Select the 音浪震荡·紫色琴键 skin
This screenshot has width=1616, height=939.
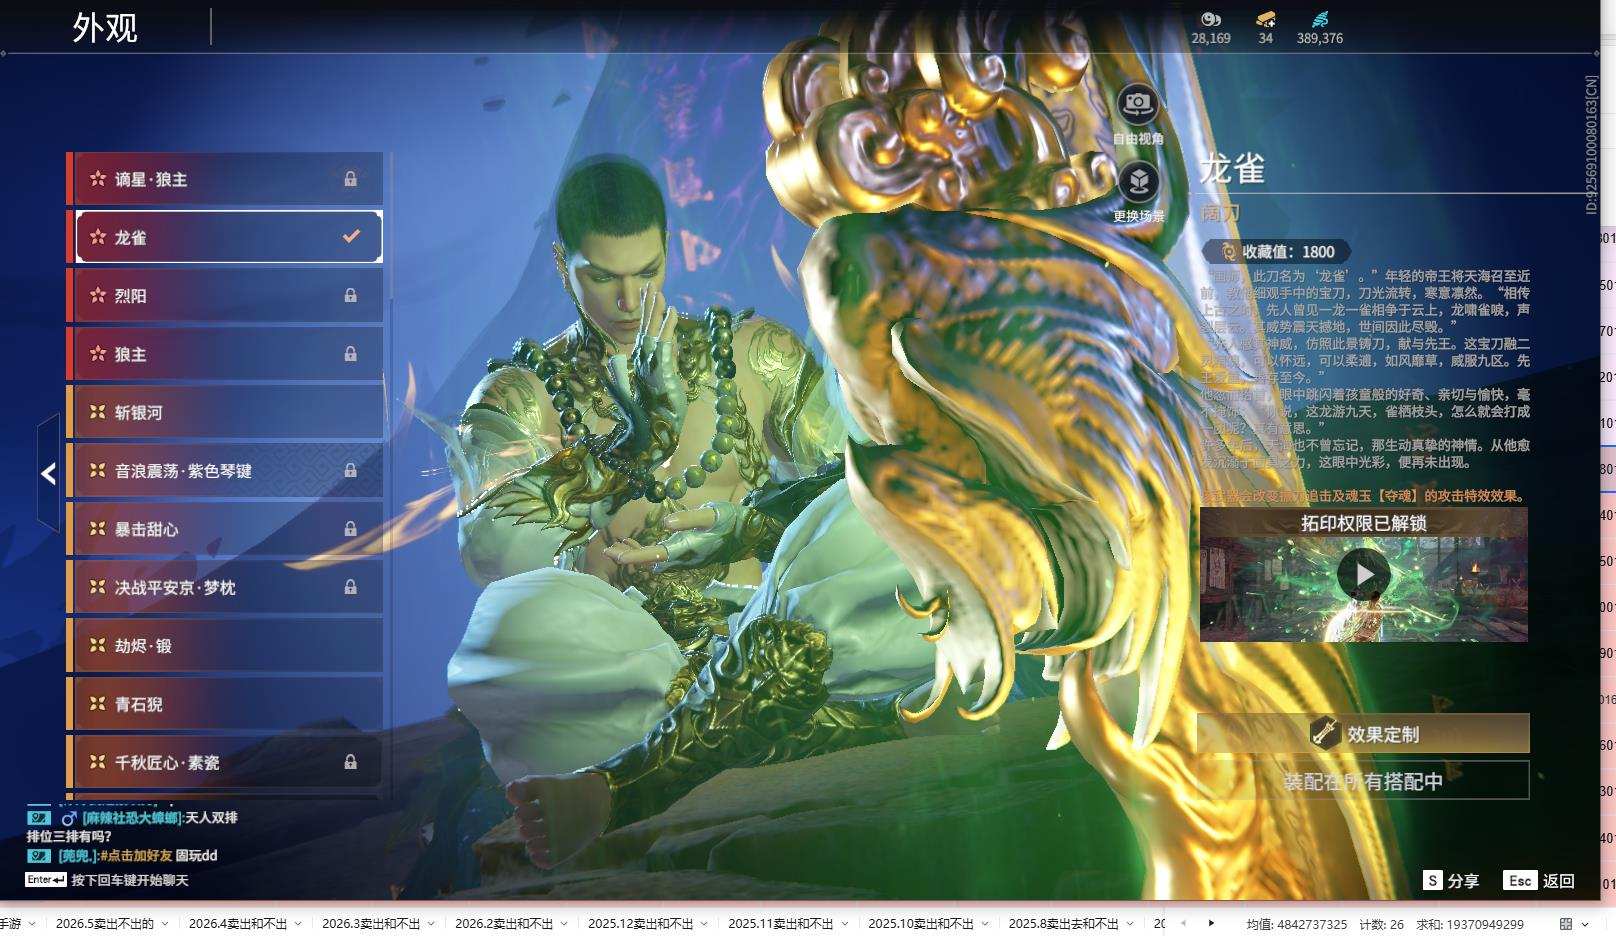226,470
